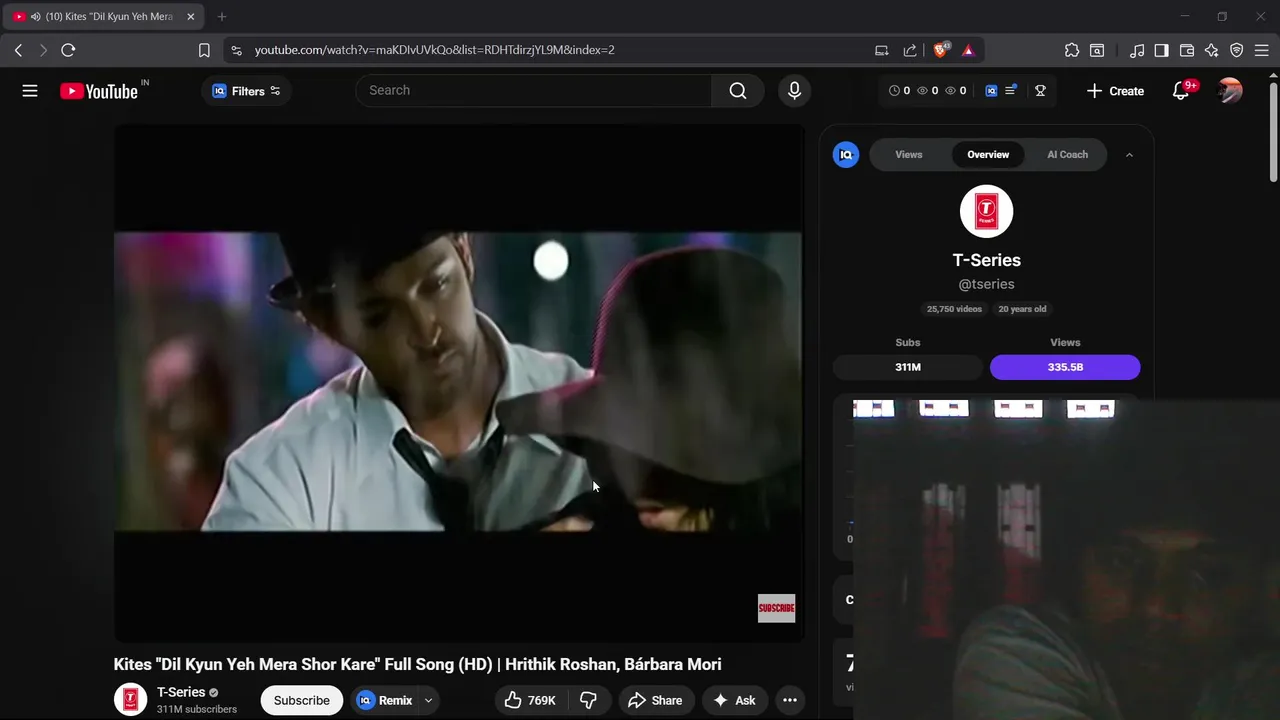Image resolution: width=1280 pixels, height=720 pixels.
Task: Open the vidIQ logo icon in header stats bar
Action: click(991, 91)
